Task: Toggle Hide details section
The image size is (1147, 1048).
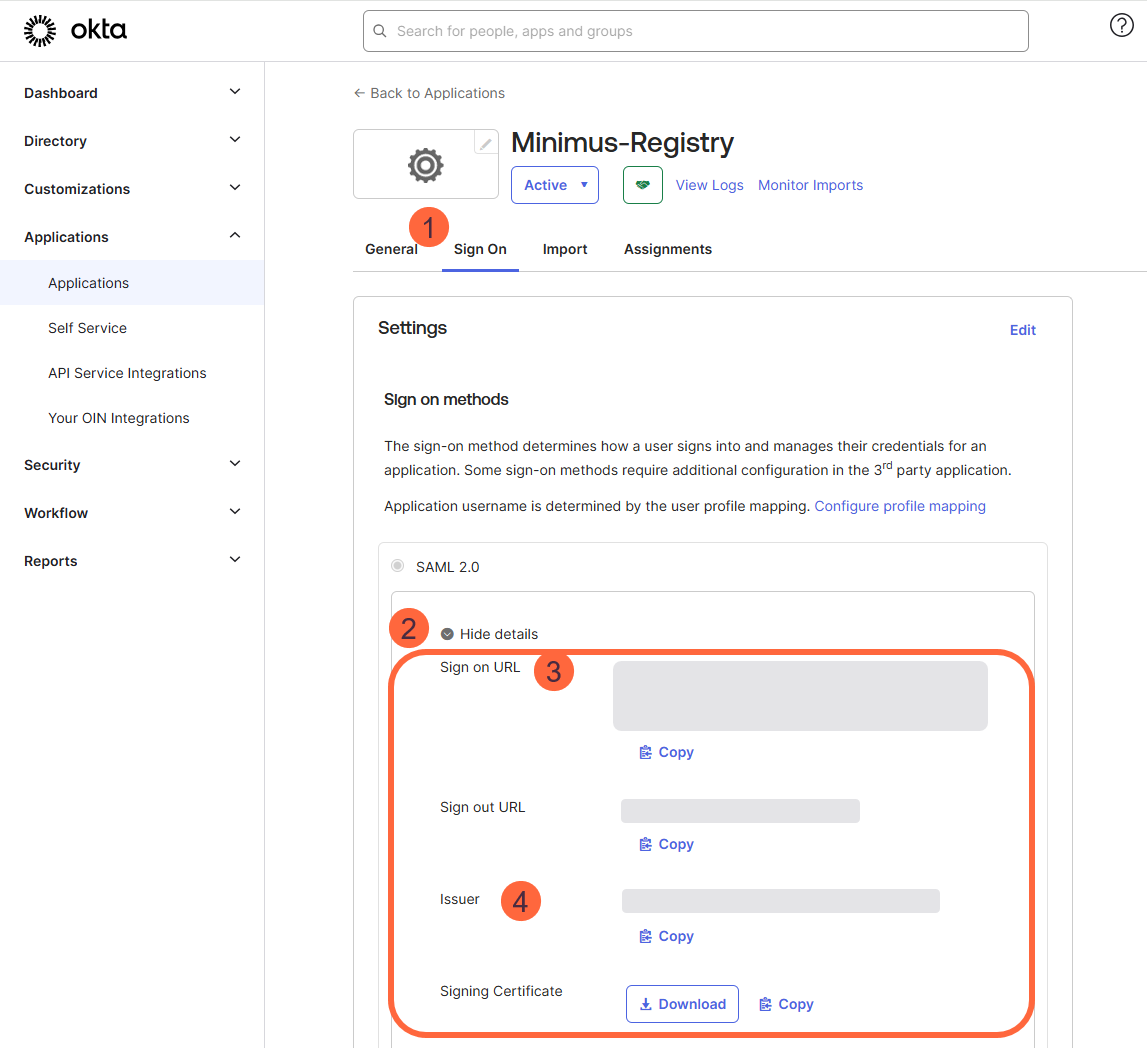Action: 489,634
